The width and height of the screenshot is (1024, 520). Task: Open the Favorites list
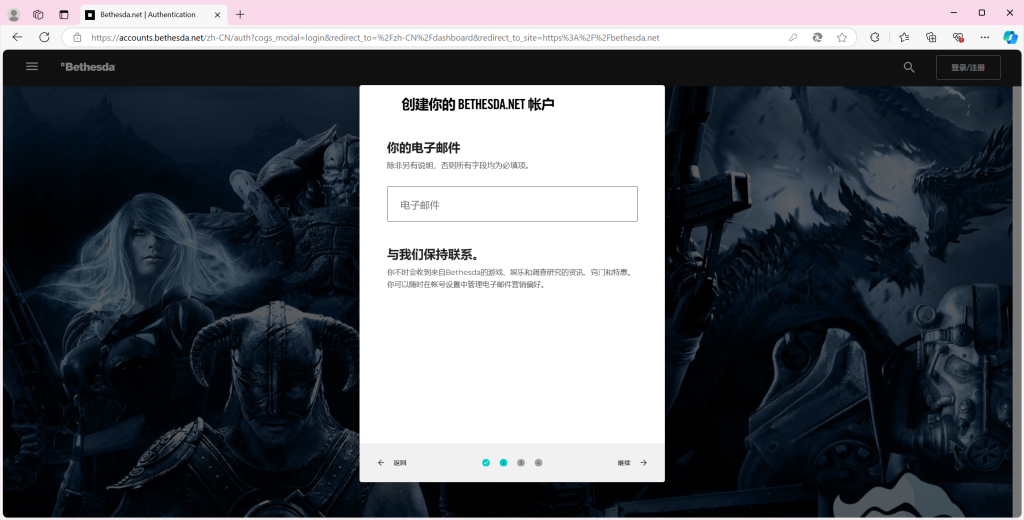904,38
